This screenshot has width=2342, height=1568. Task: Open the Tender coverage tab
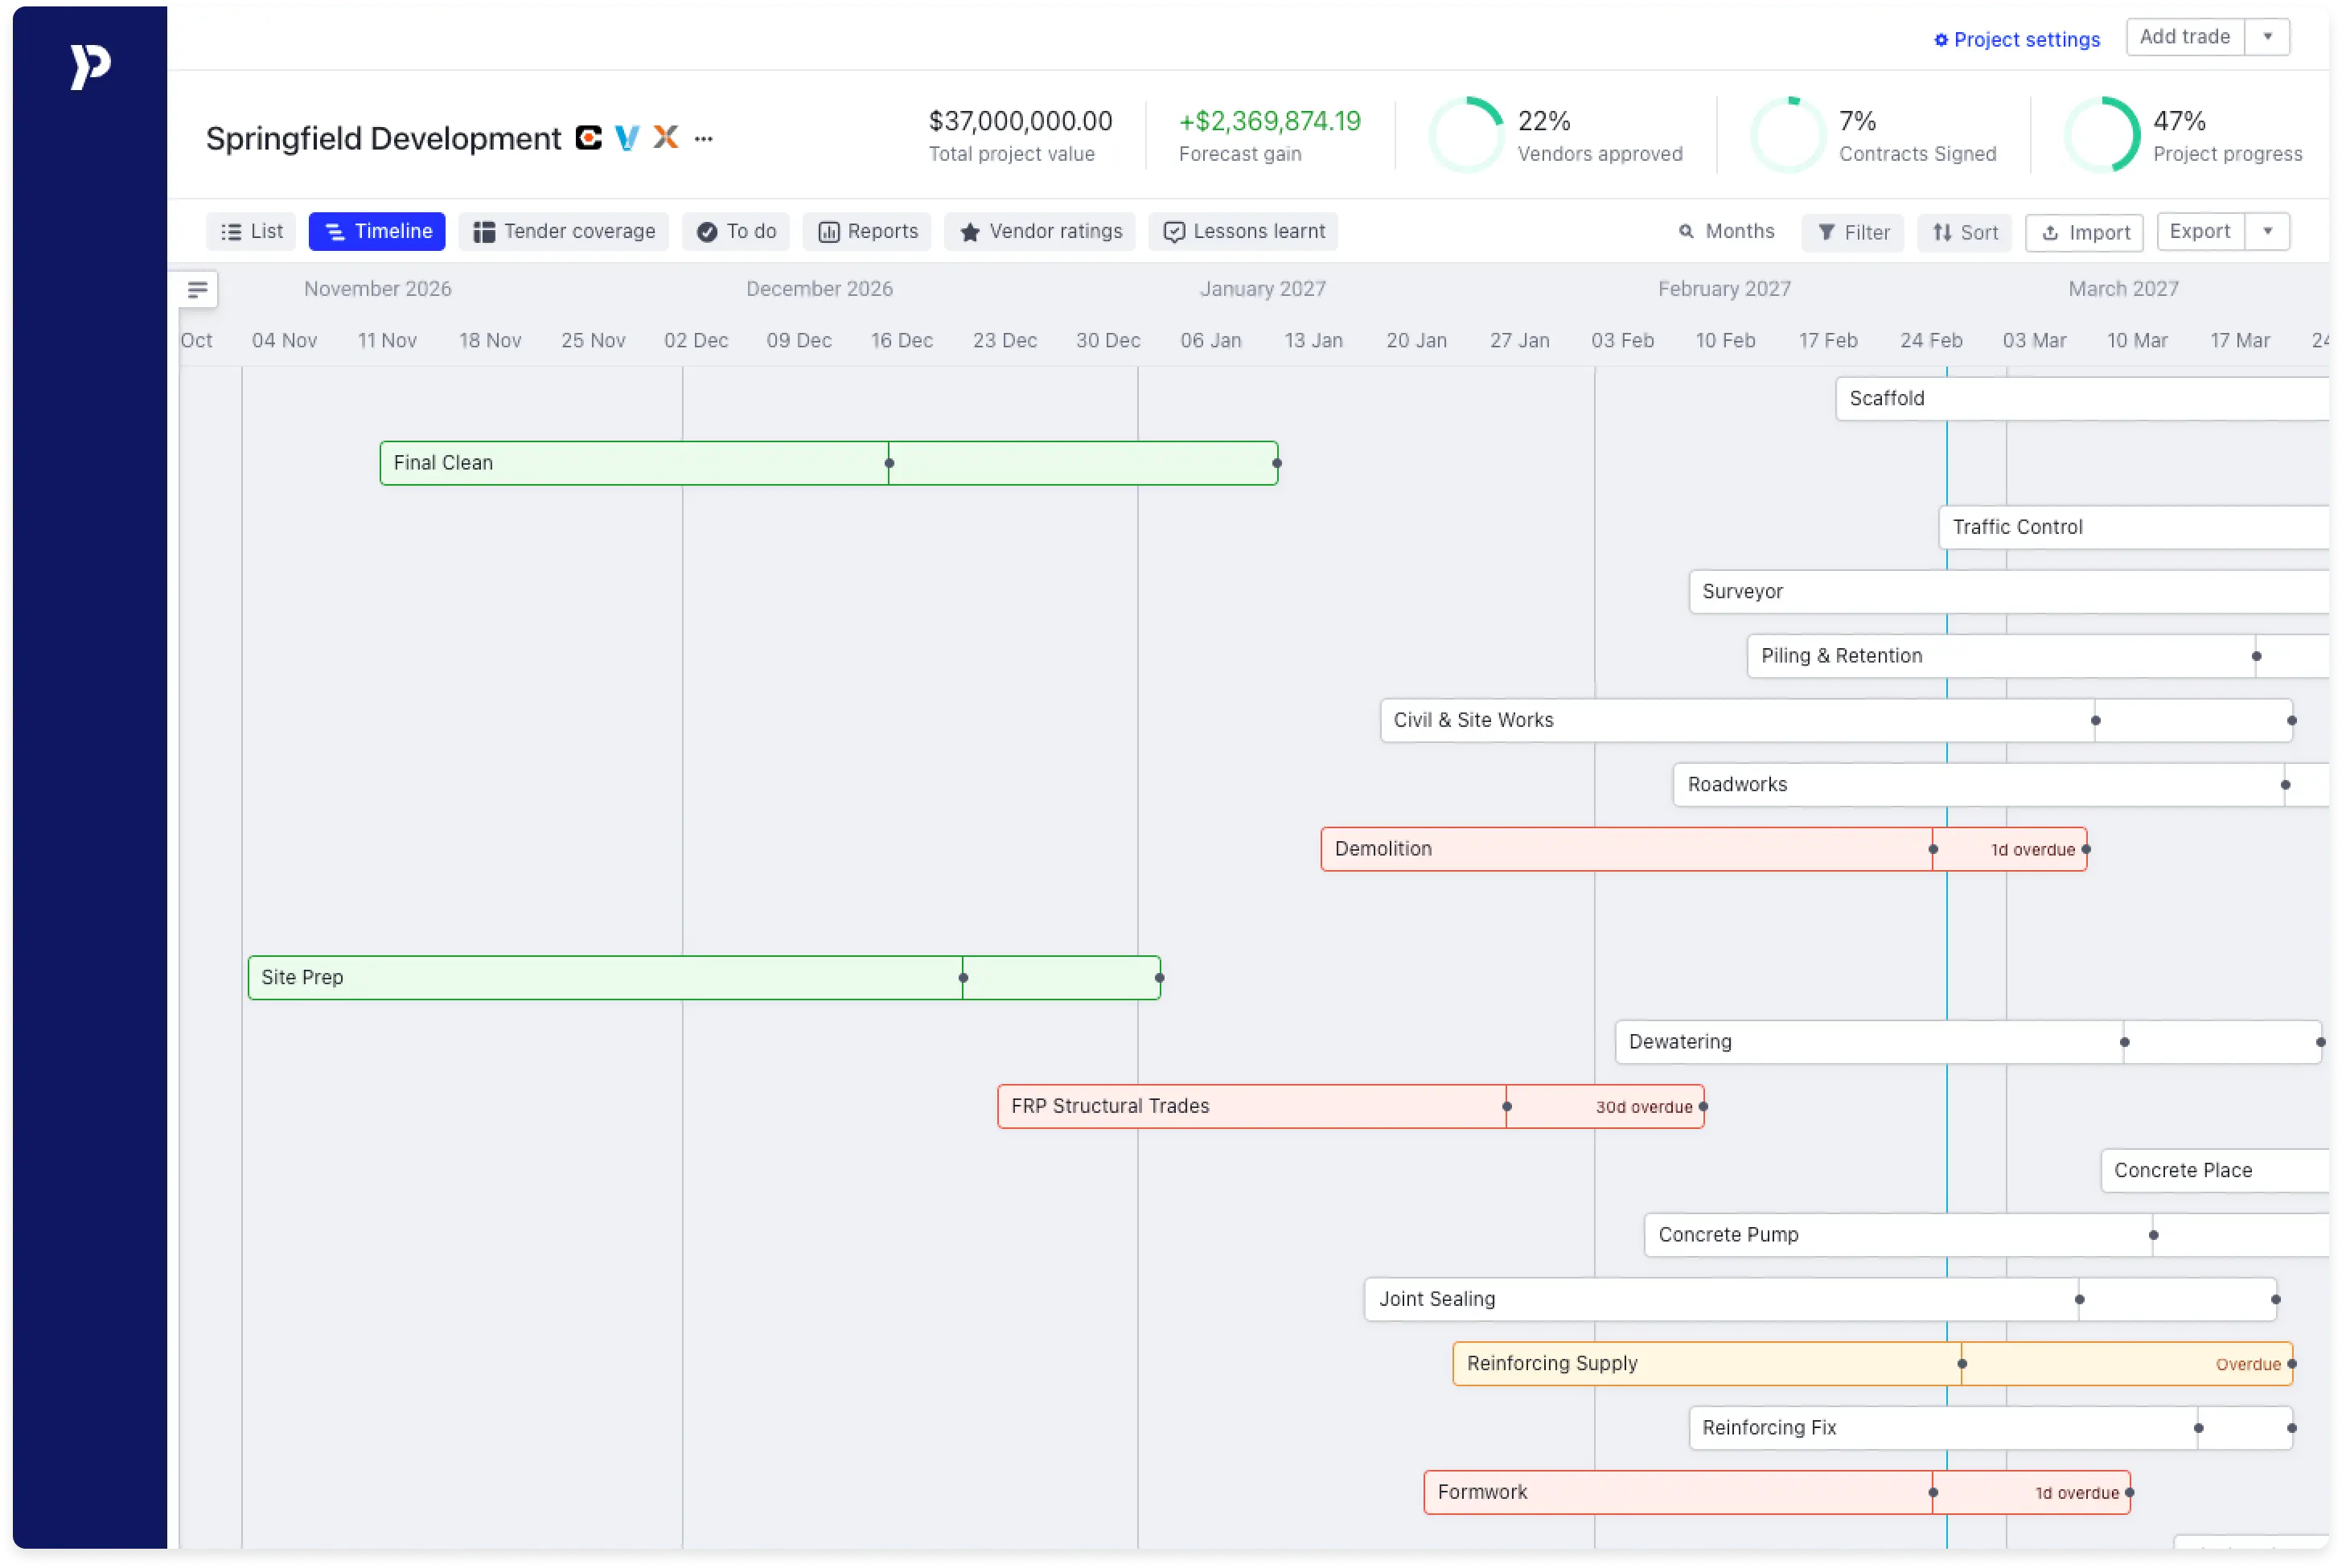pyautogui.click(x=563, y=231)
